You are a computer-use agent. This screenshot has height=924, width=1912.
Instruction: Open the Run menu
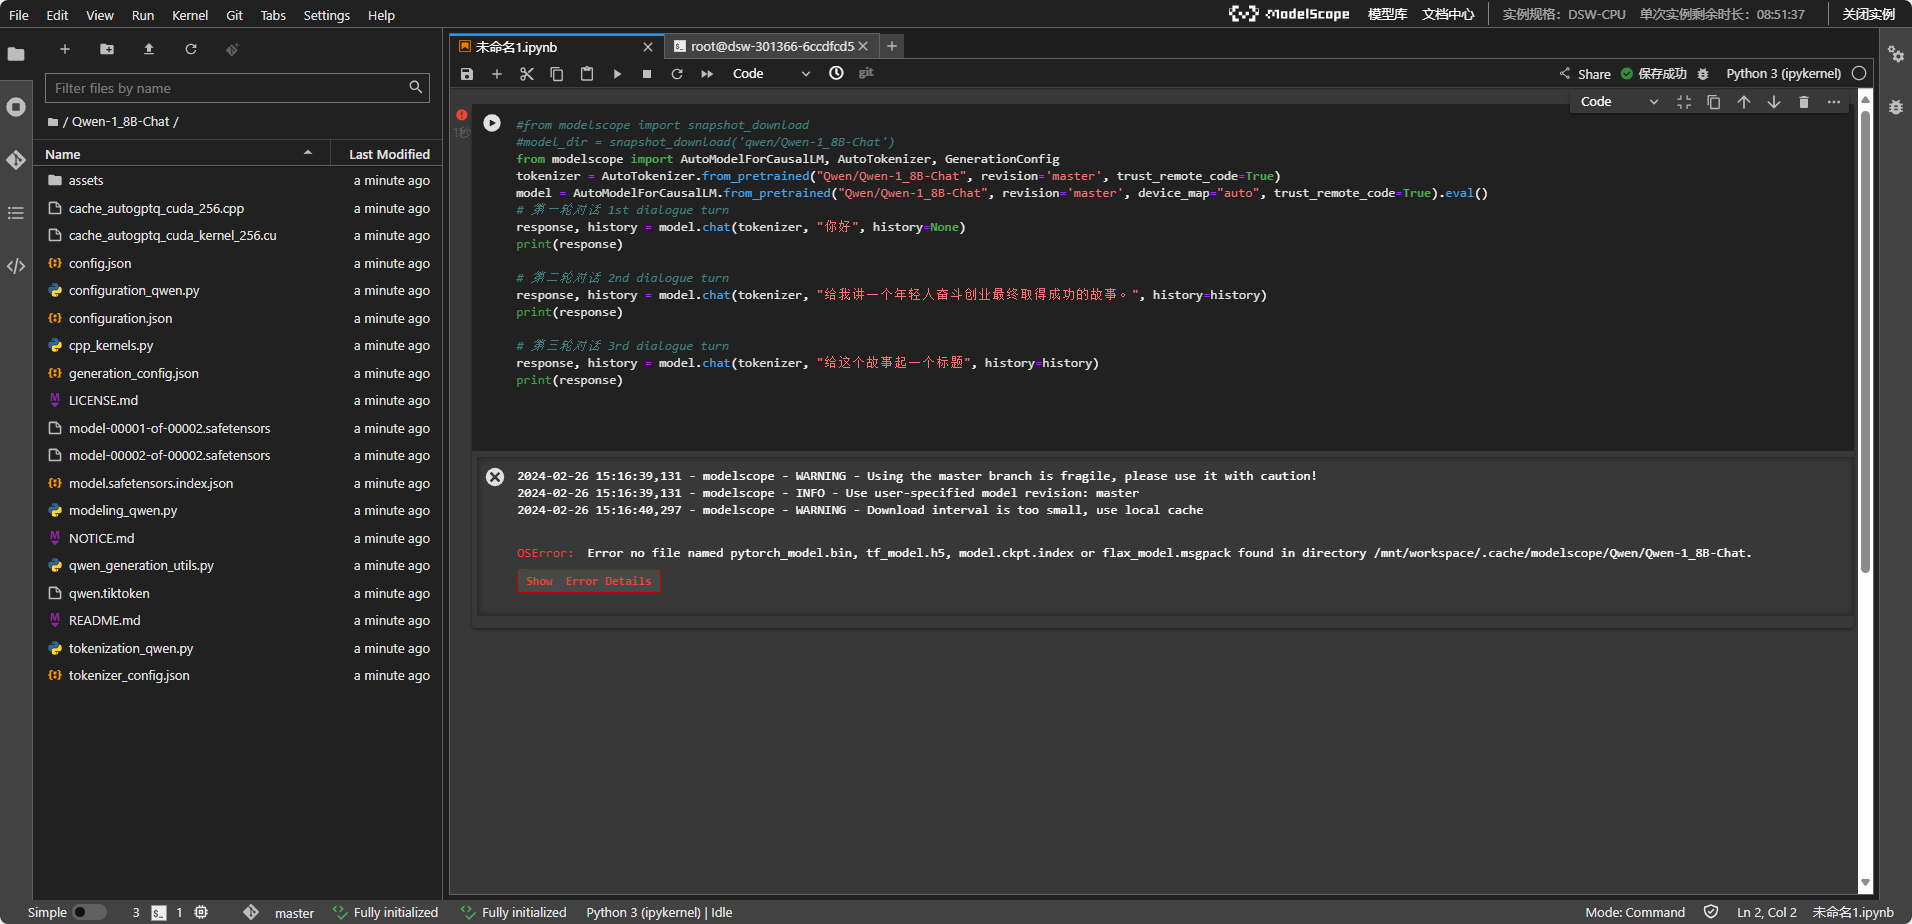pos(143,15)
